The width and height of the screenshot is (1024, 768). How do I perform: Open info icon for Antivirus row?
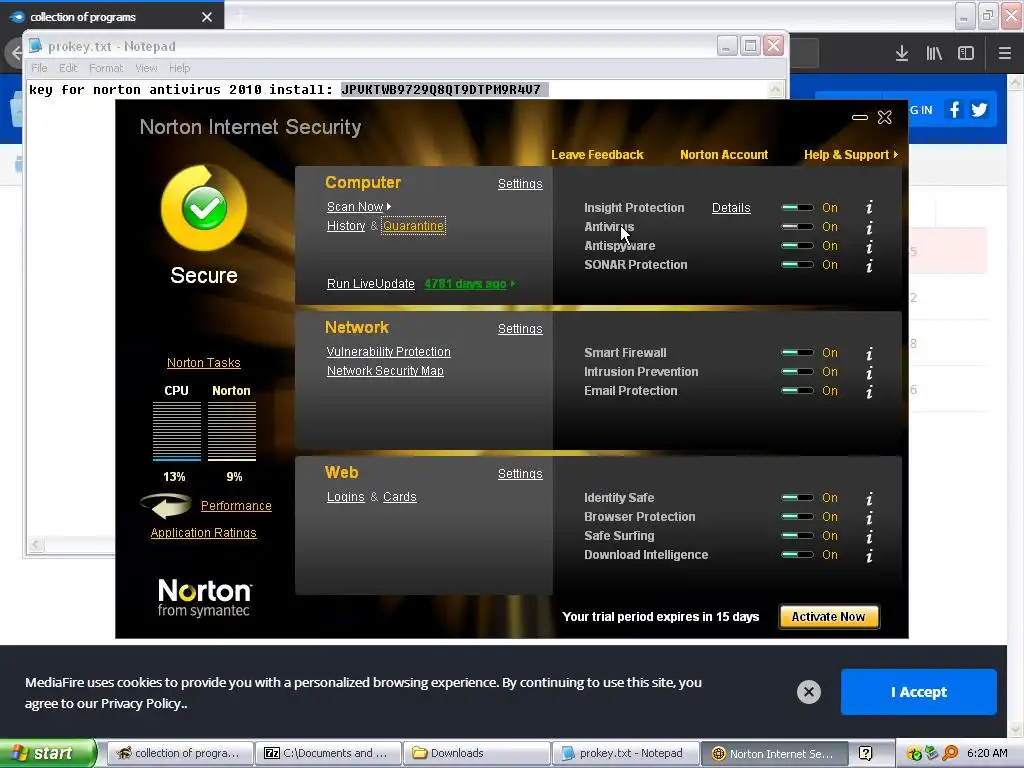pyautogui.click(x=869, y=228)
